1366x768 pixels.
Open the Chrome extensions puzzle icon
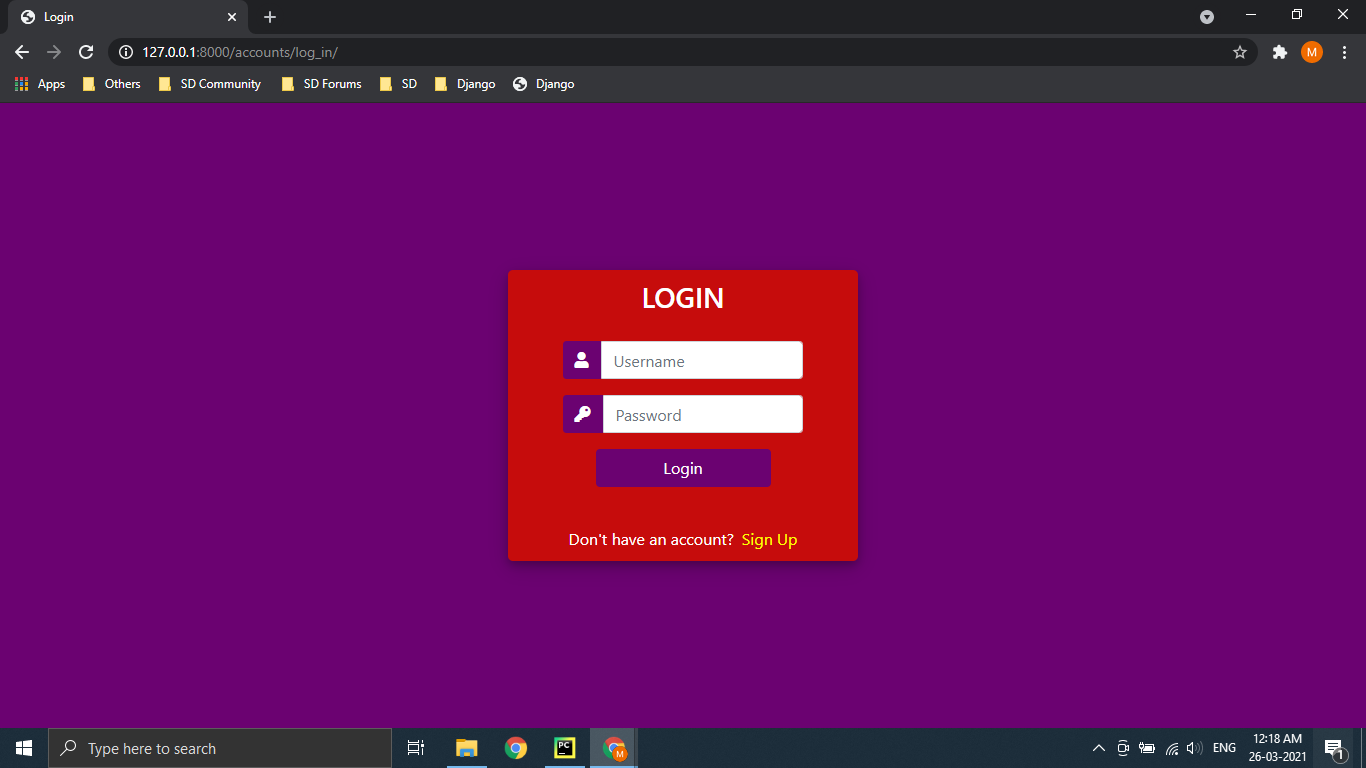coord(1280,52)
